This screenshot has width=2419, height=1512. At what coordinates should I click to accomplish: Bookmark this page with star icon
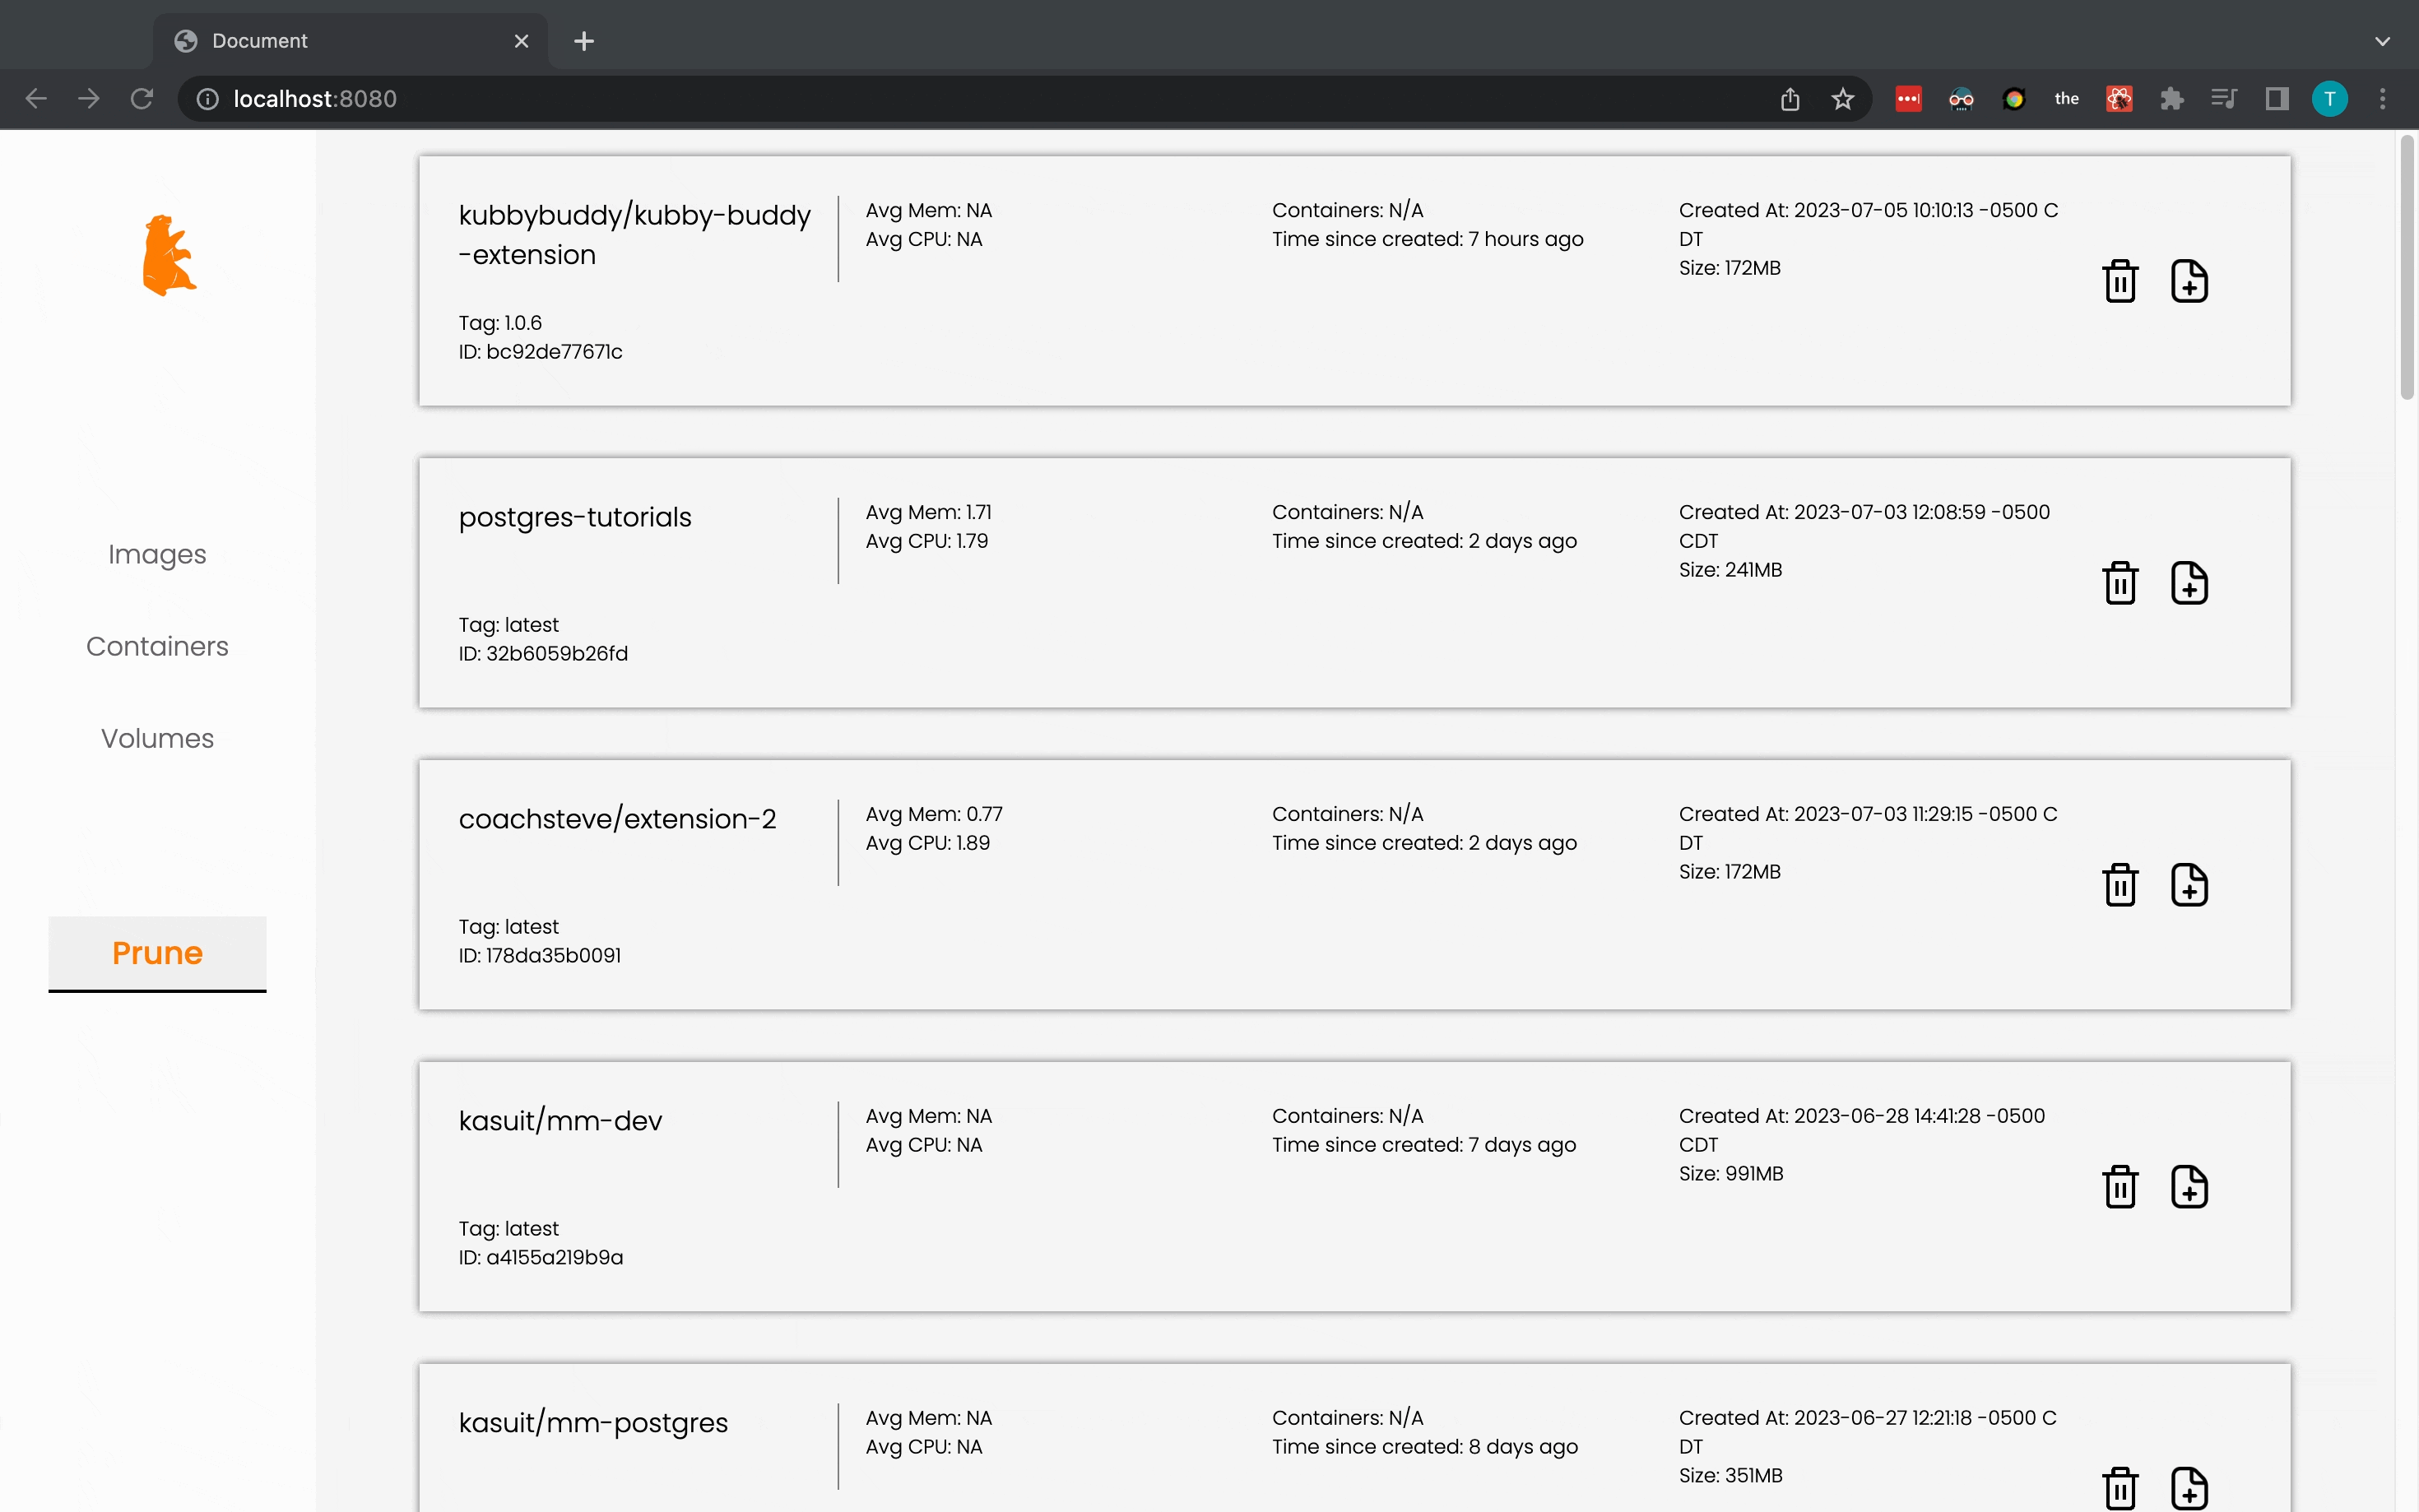[1842, 98]
